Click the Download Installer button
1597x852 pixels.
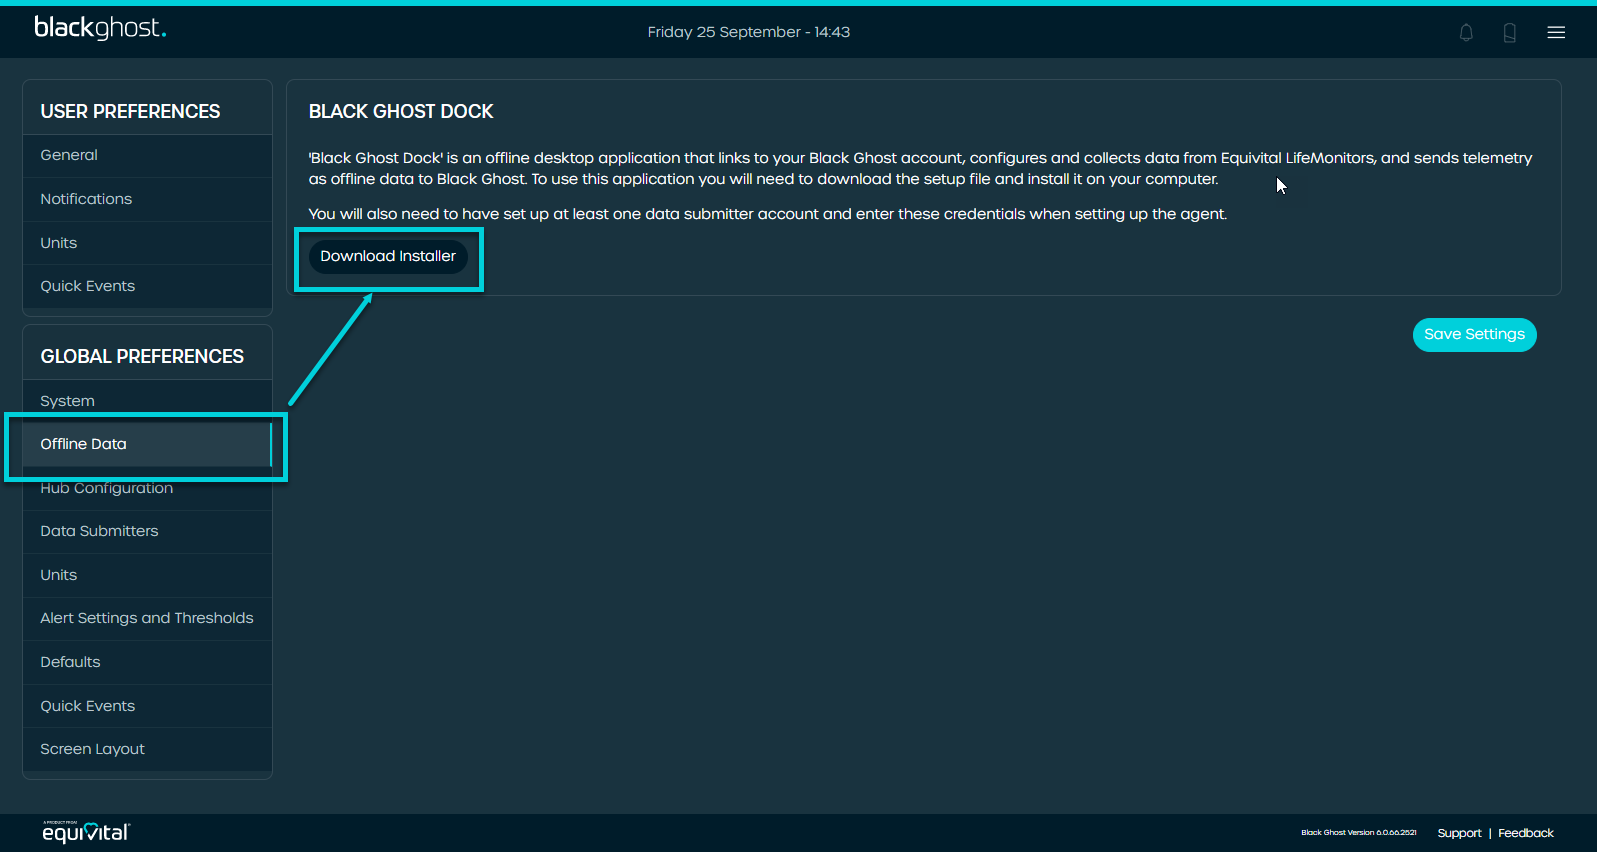point(388,256)
